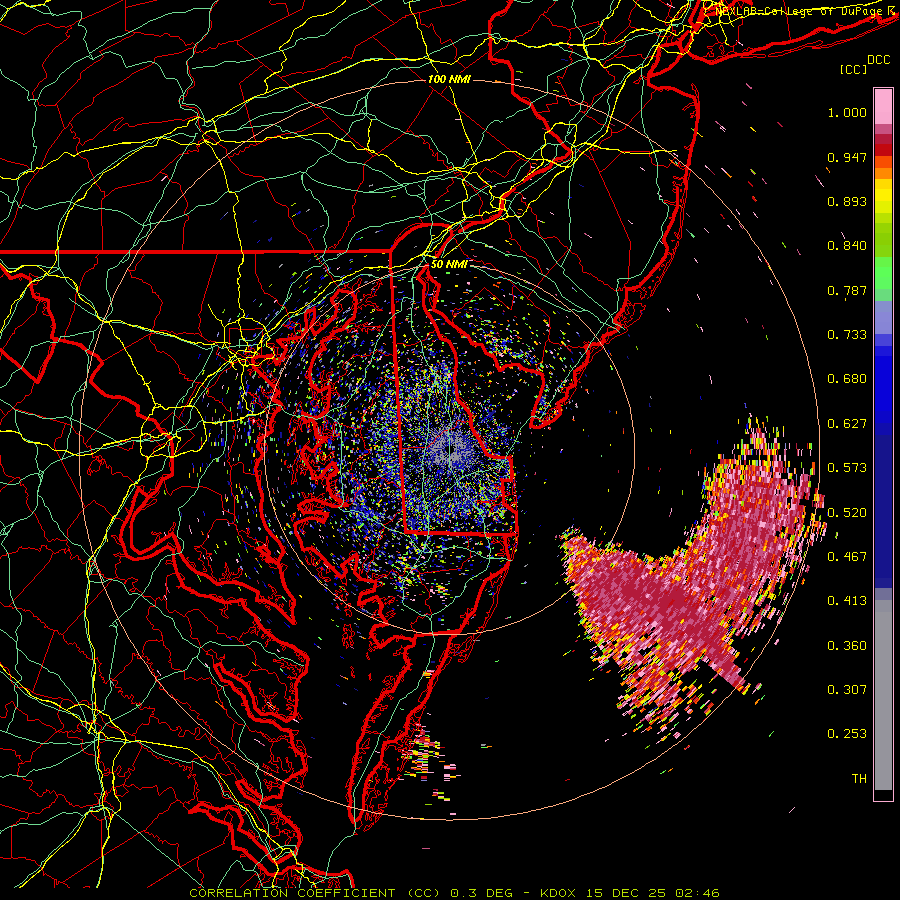Pick the bright blue segment near 0.680
900x900 pixels.
point(883,385)
